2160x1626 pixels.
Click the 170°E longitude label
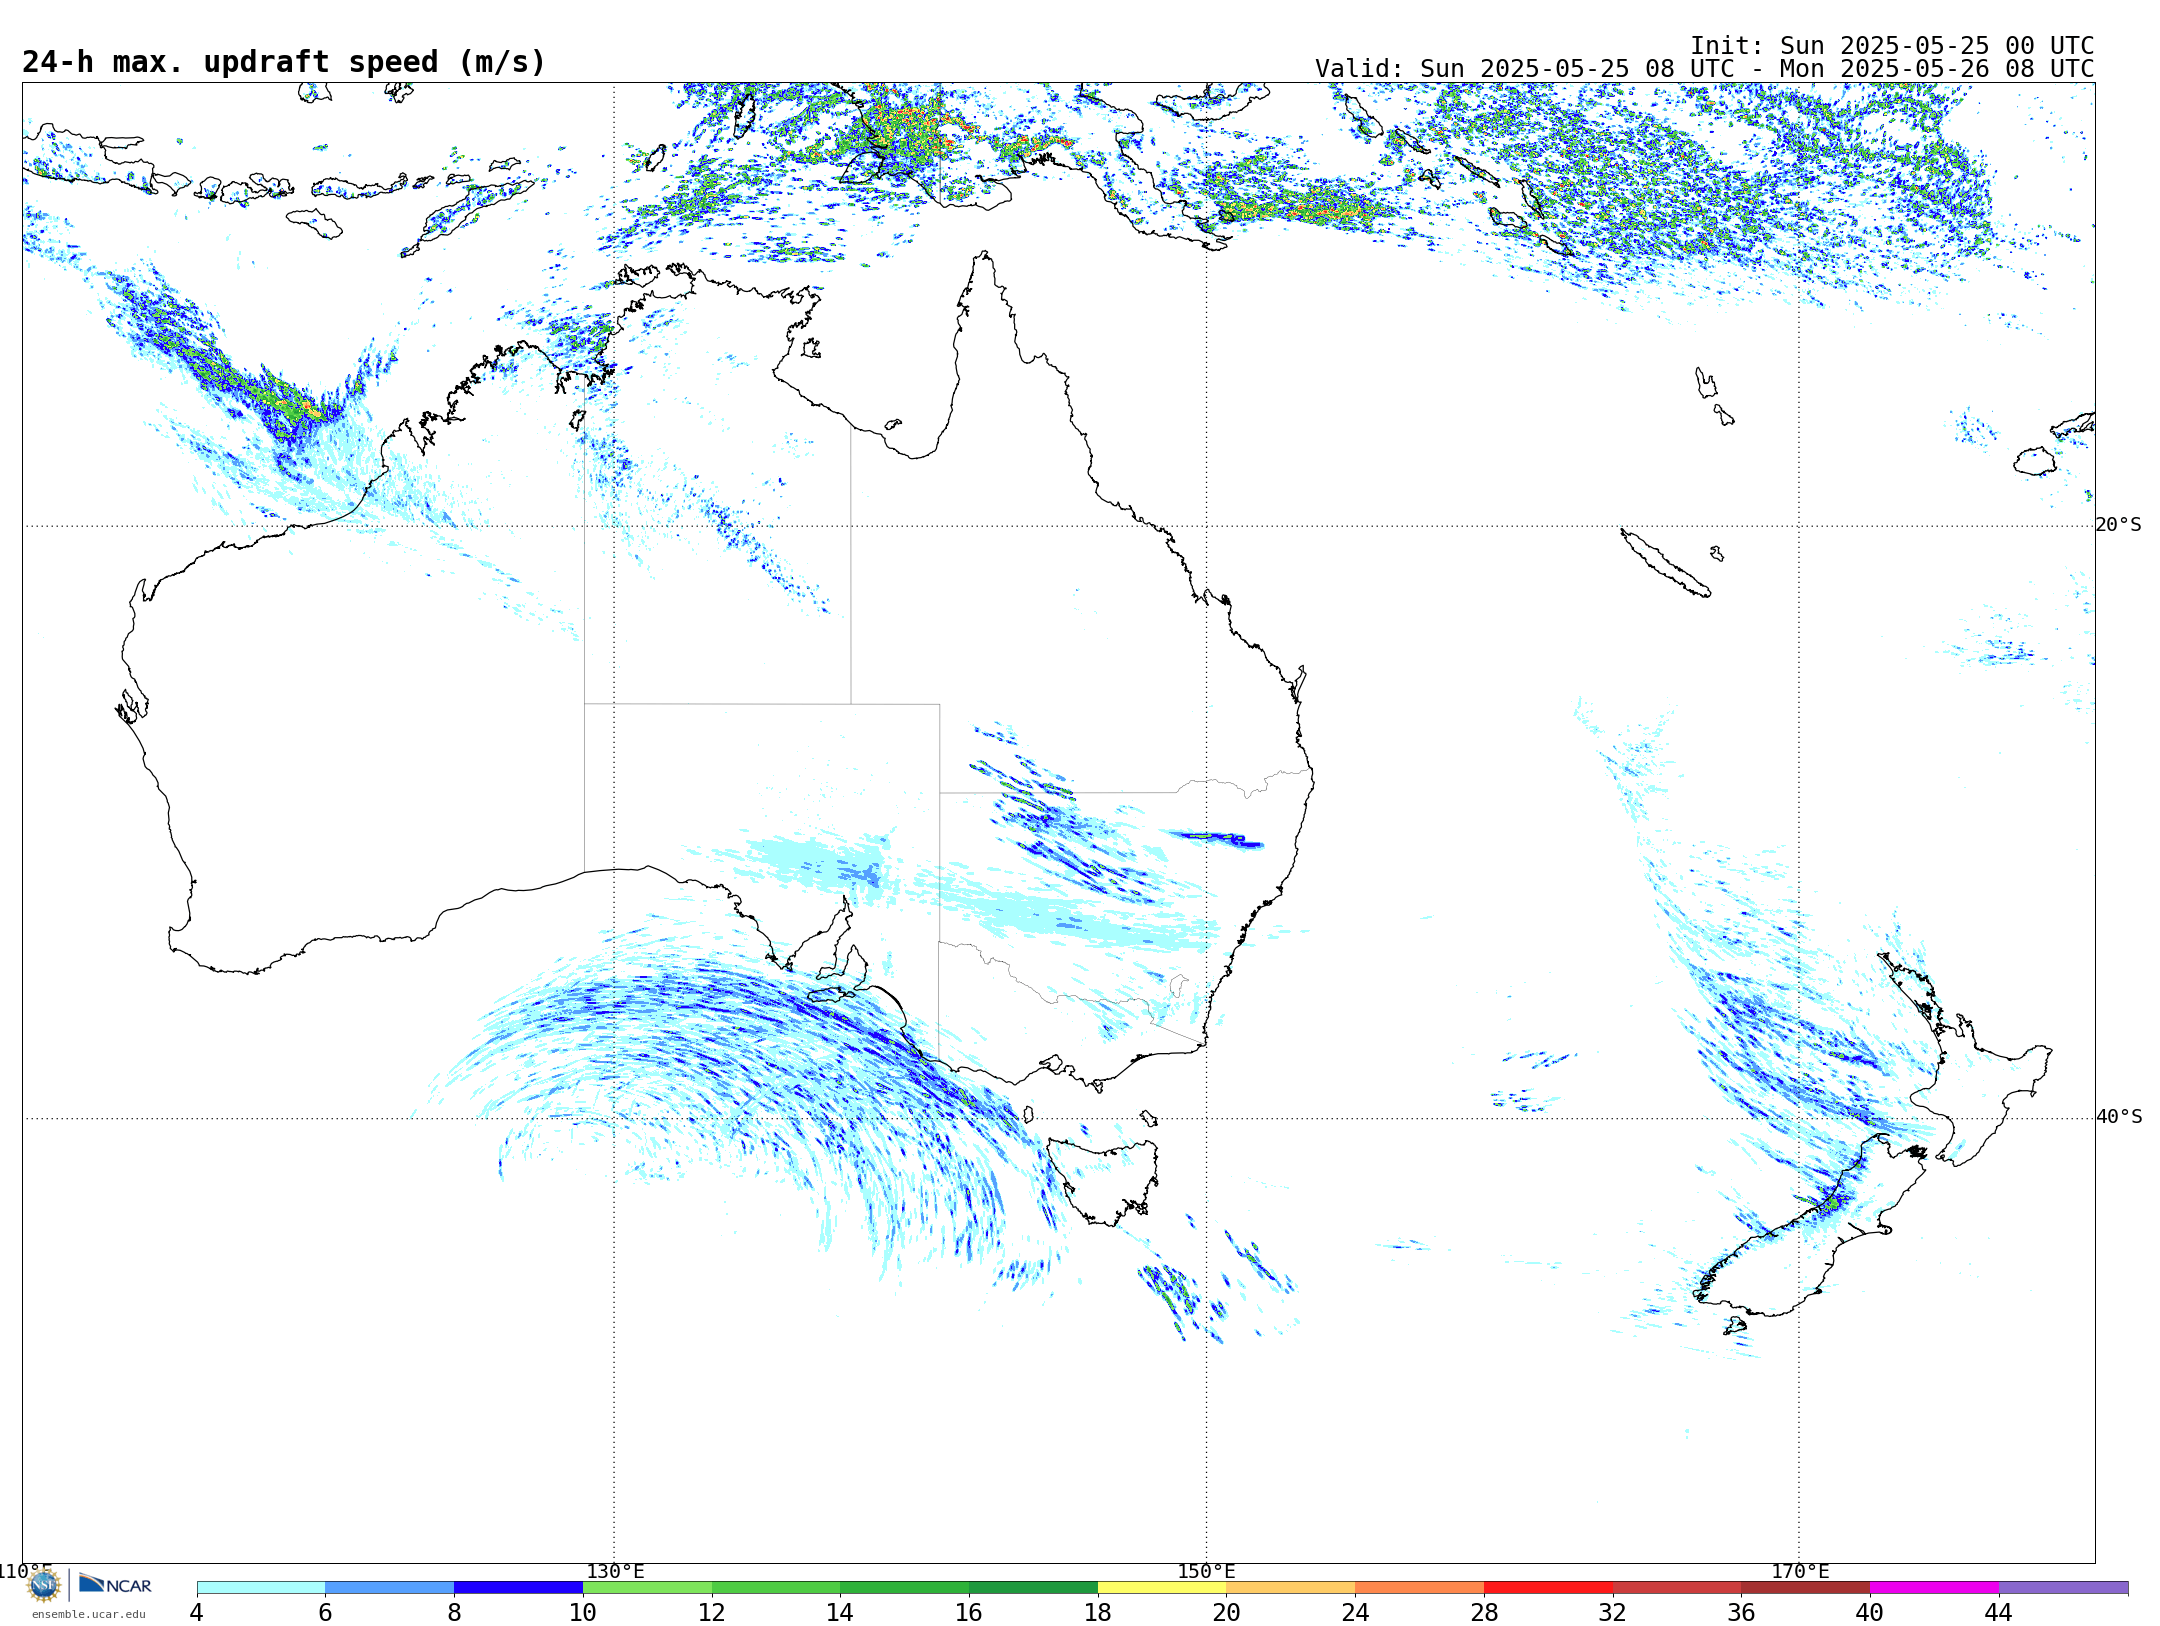pos(1800,1572)
